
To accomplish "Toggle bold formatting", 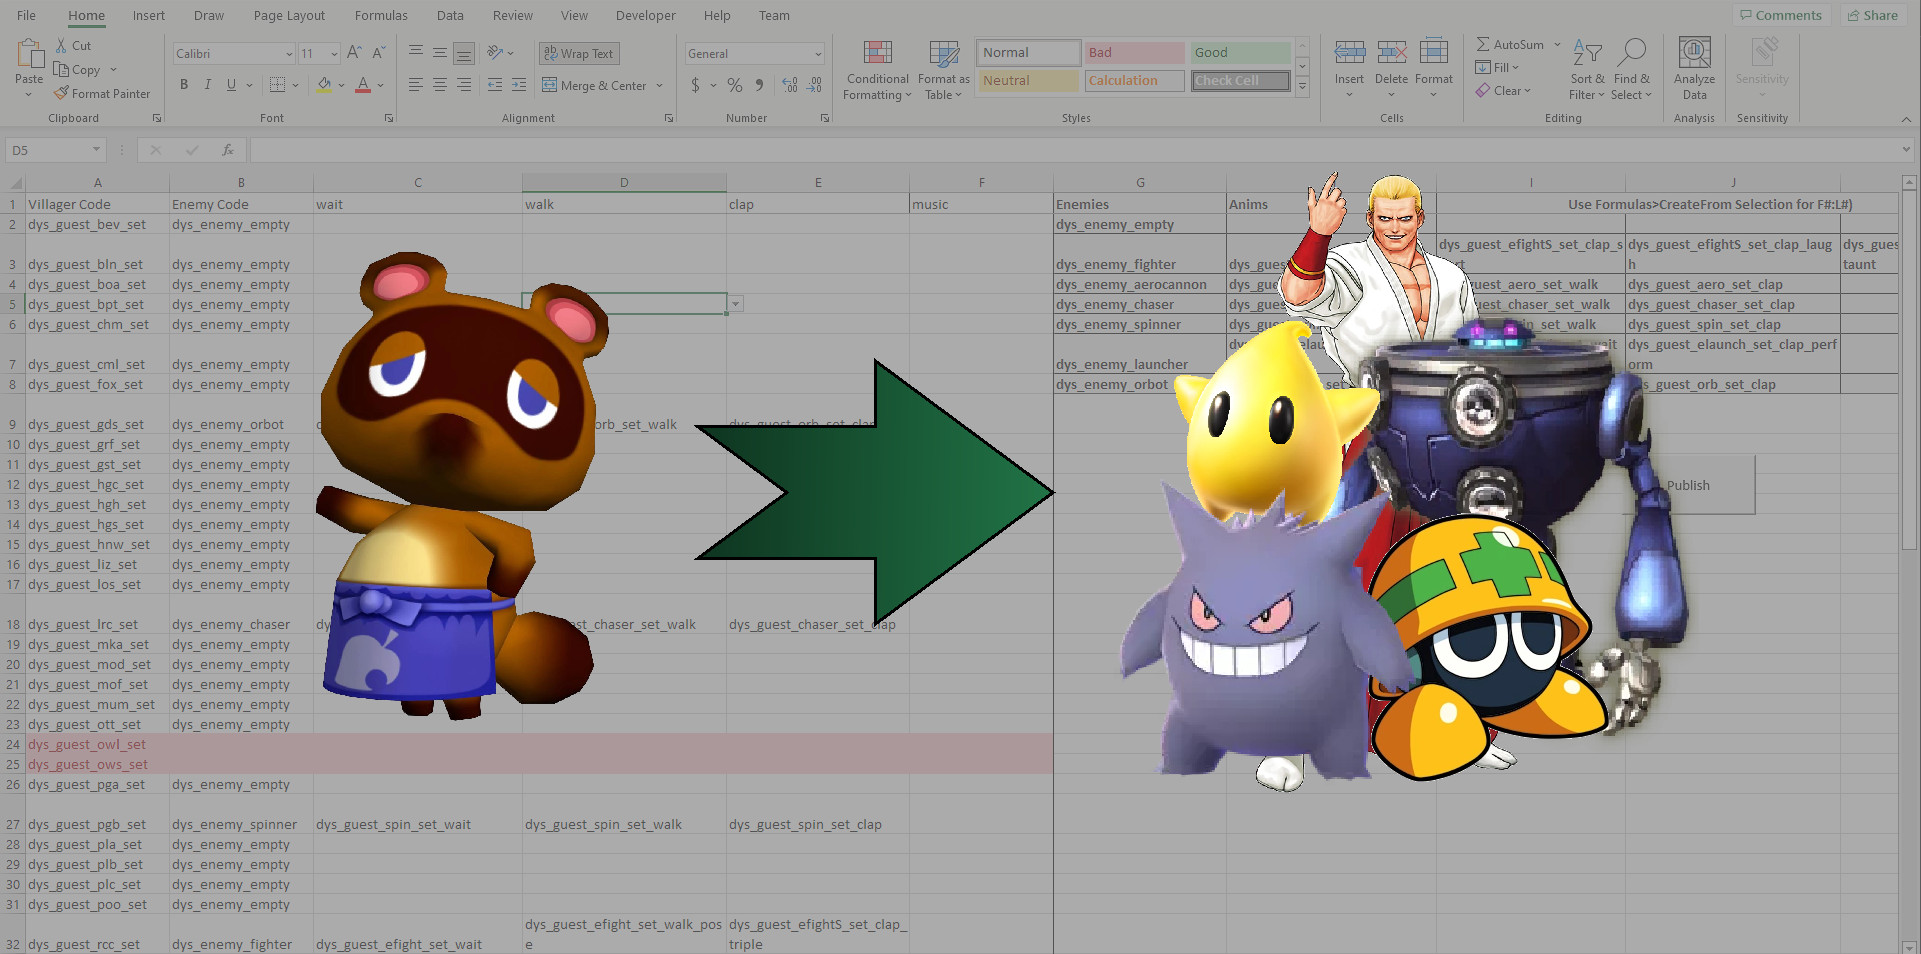I will pos(183,85).
